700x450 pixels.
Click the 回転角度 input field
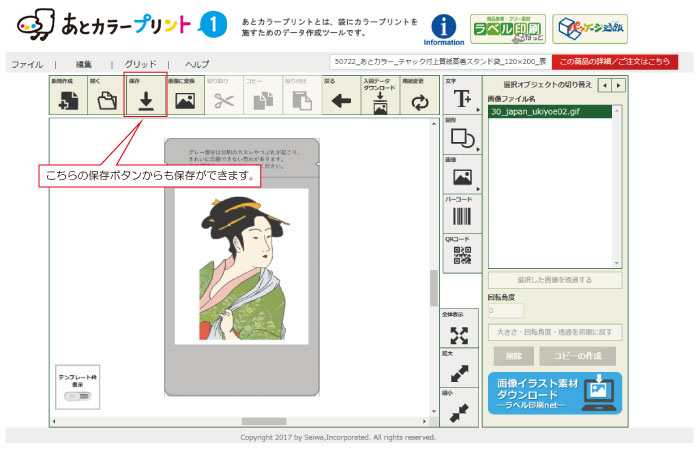tap(505, 311)
